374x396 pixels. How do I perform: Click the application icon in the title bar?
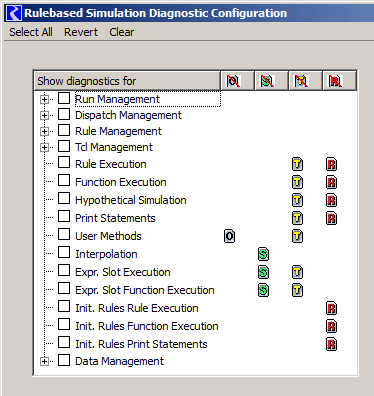(x=14, y=13)
